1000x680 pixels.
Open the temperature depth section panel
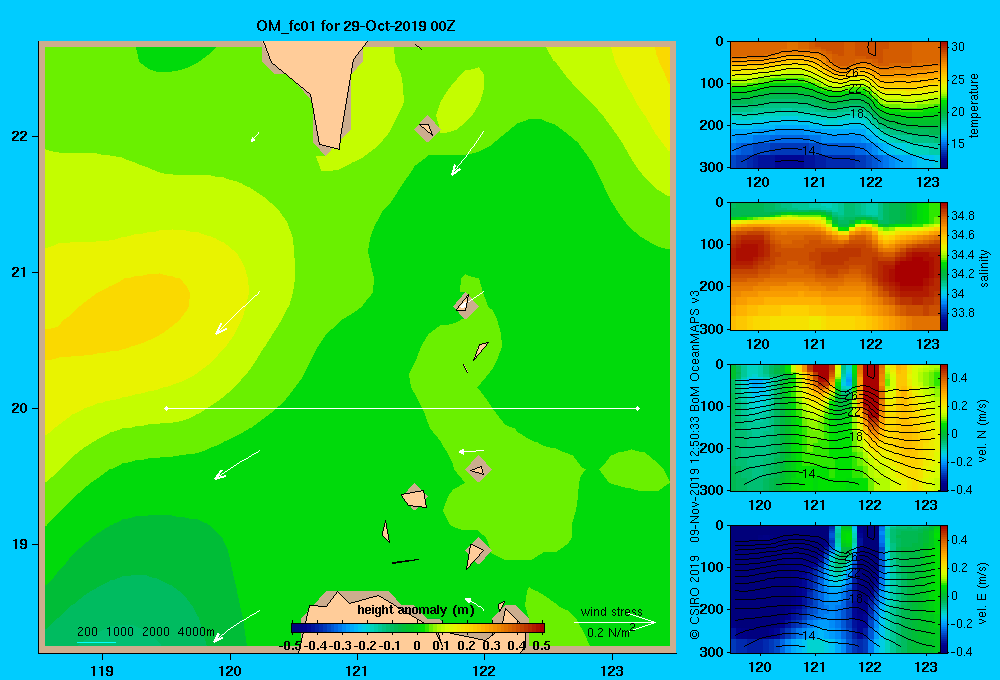tap(834, 105)
